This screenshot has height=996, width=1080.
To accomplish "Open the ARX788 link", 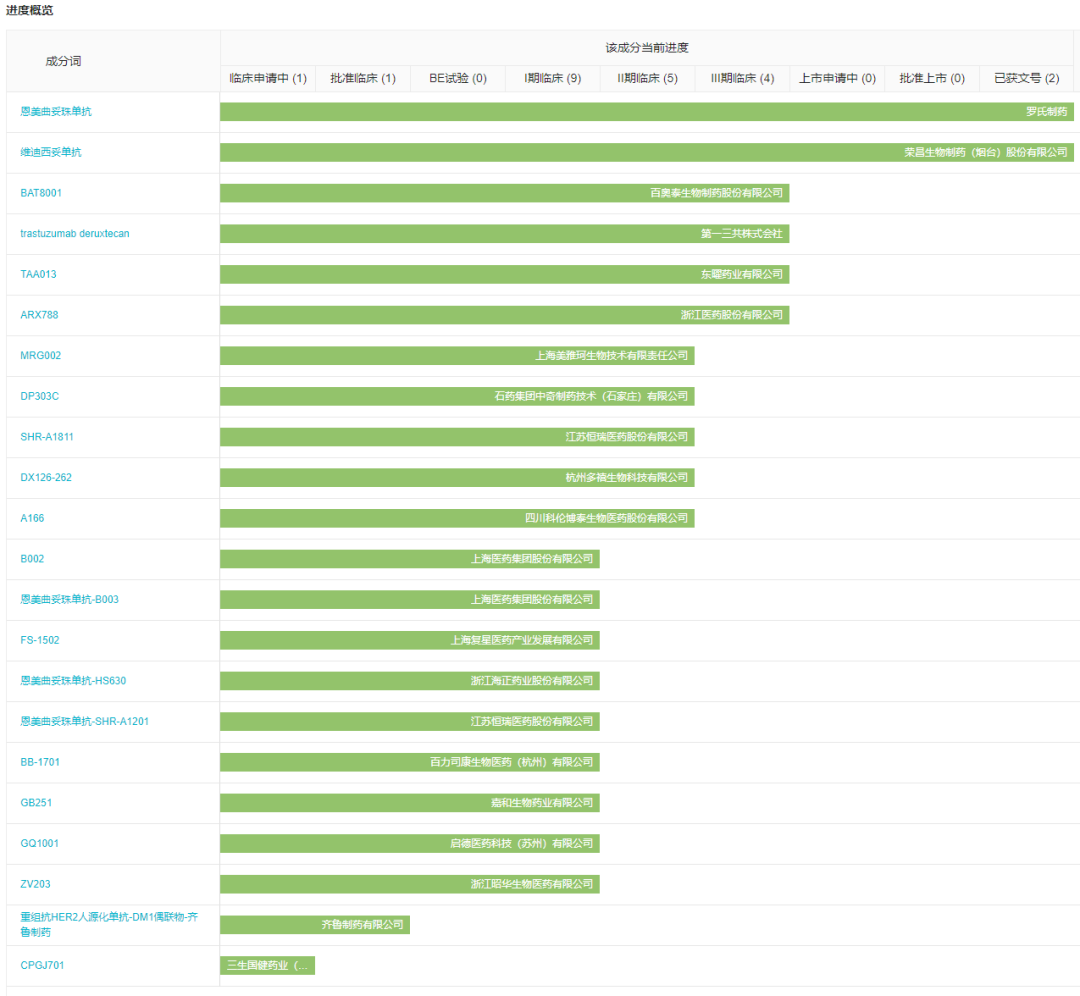I will [x=39, y=315].
